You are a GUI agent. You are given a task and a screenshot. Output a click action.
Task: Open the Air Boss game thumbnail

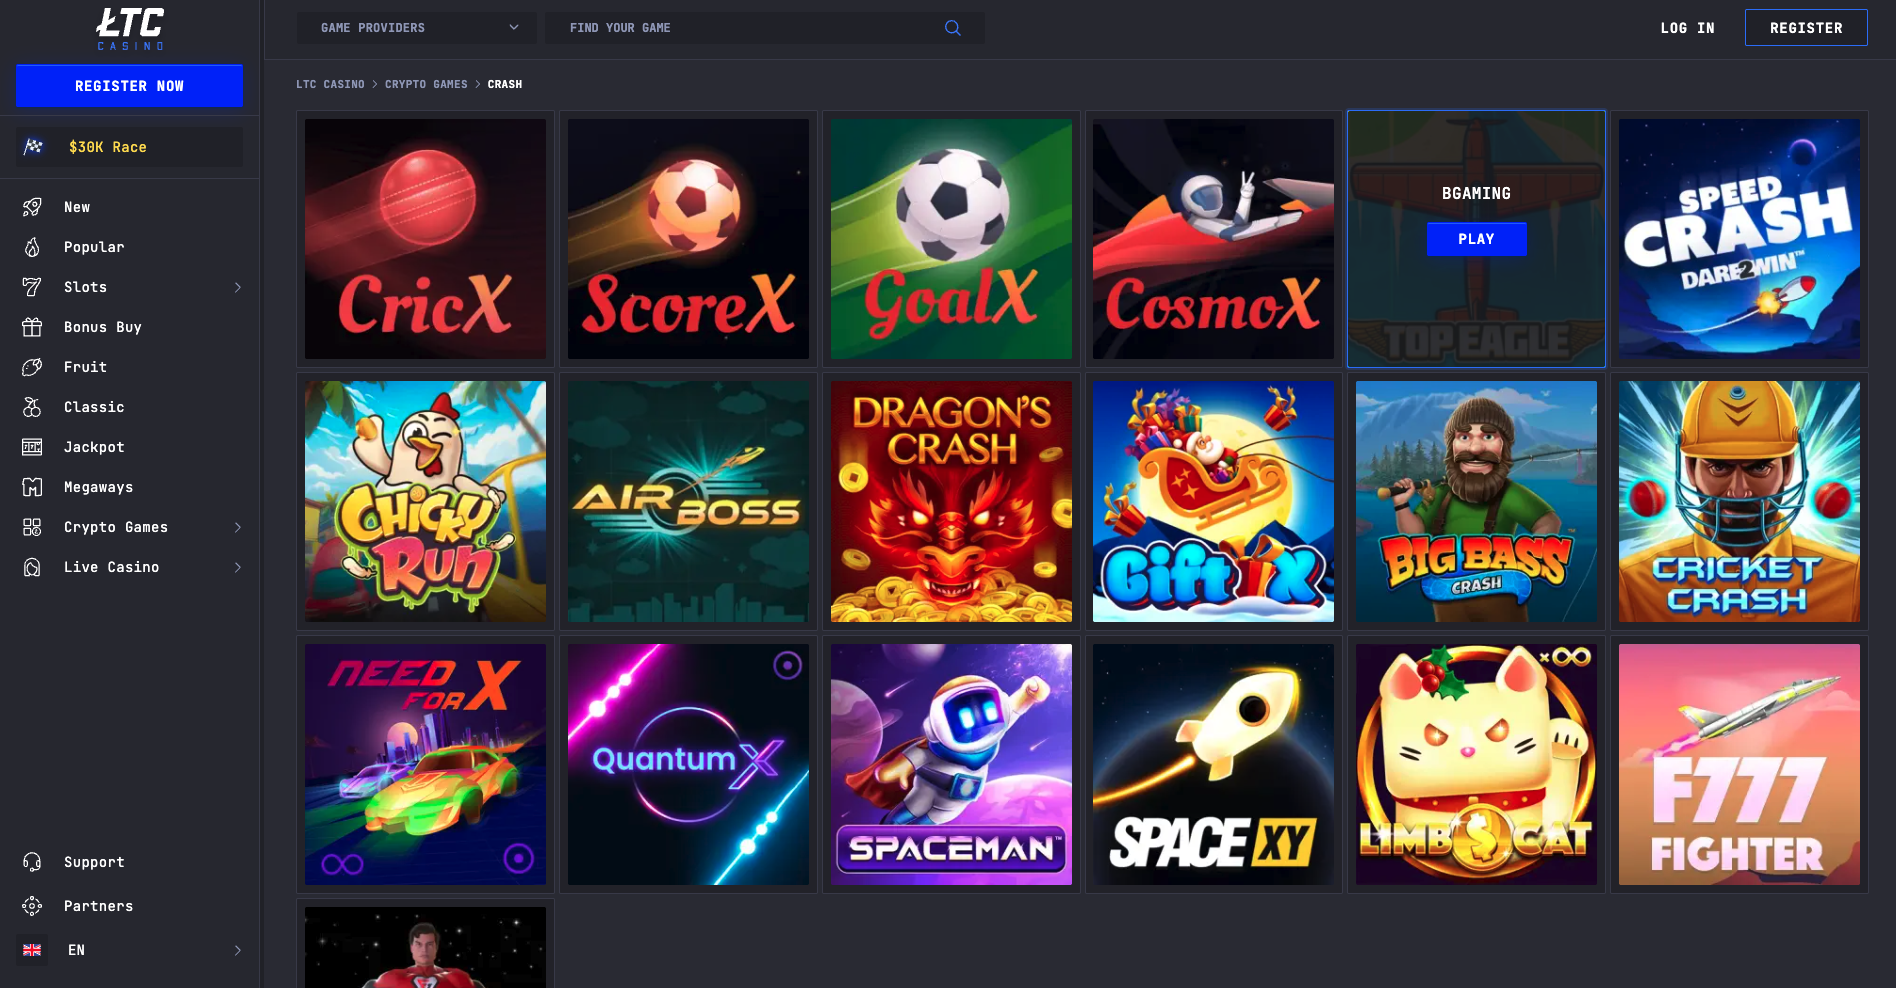point(688,501)
